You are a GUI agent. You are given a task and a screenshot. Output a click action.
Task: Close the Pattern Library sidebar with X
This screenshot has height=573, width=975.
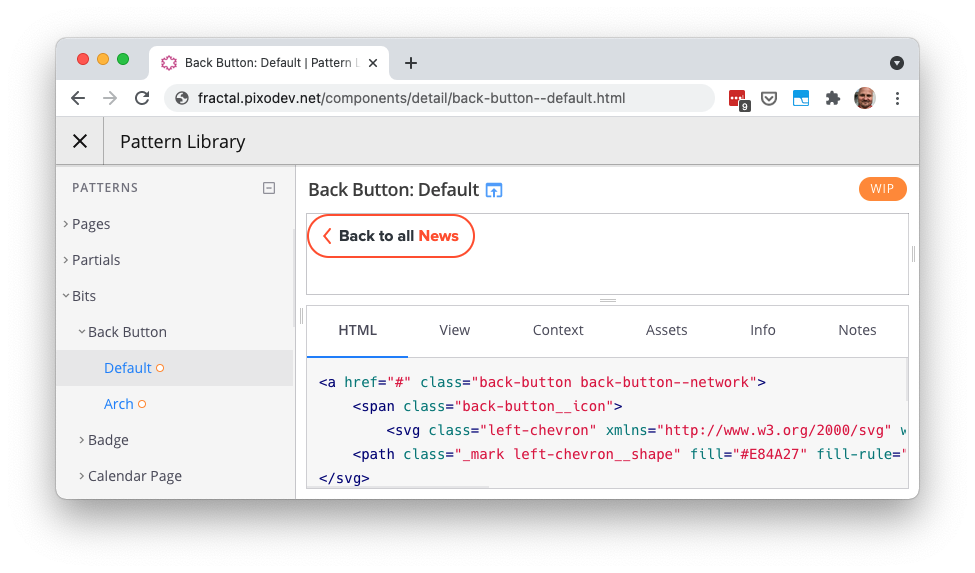(x=80, y=141)
